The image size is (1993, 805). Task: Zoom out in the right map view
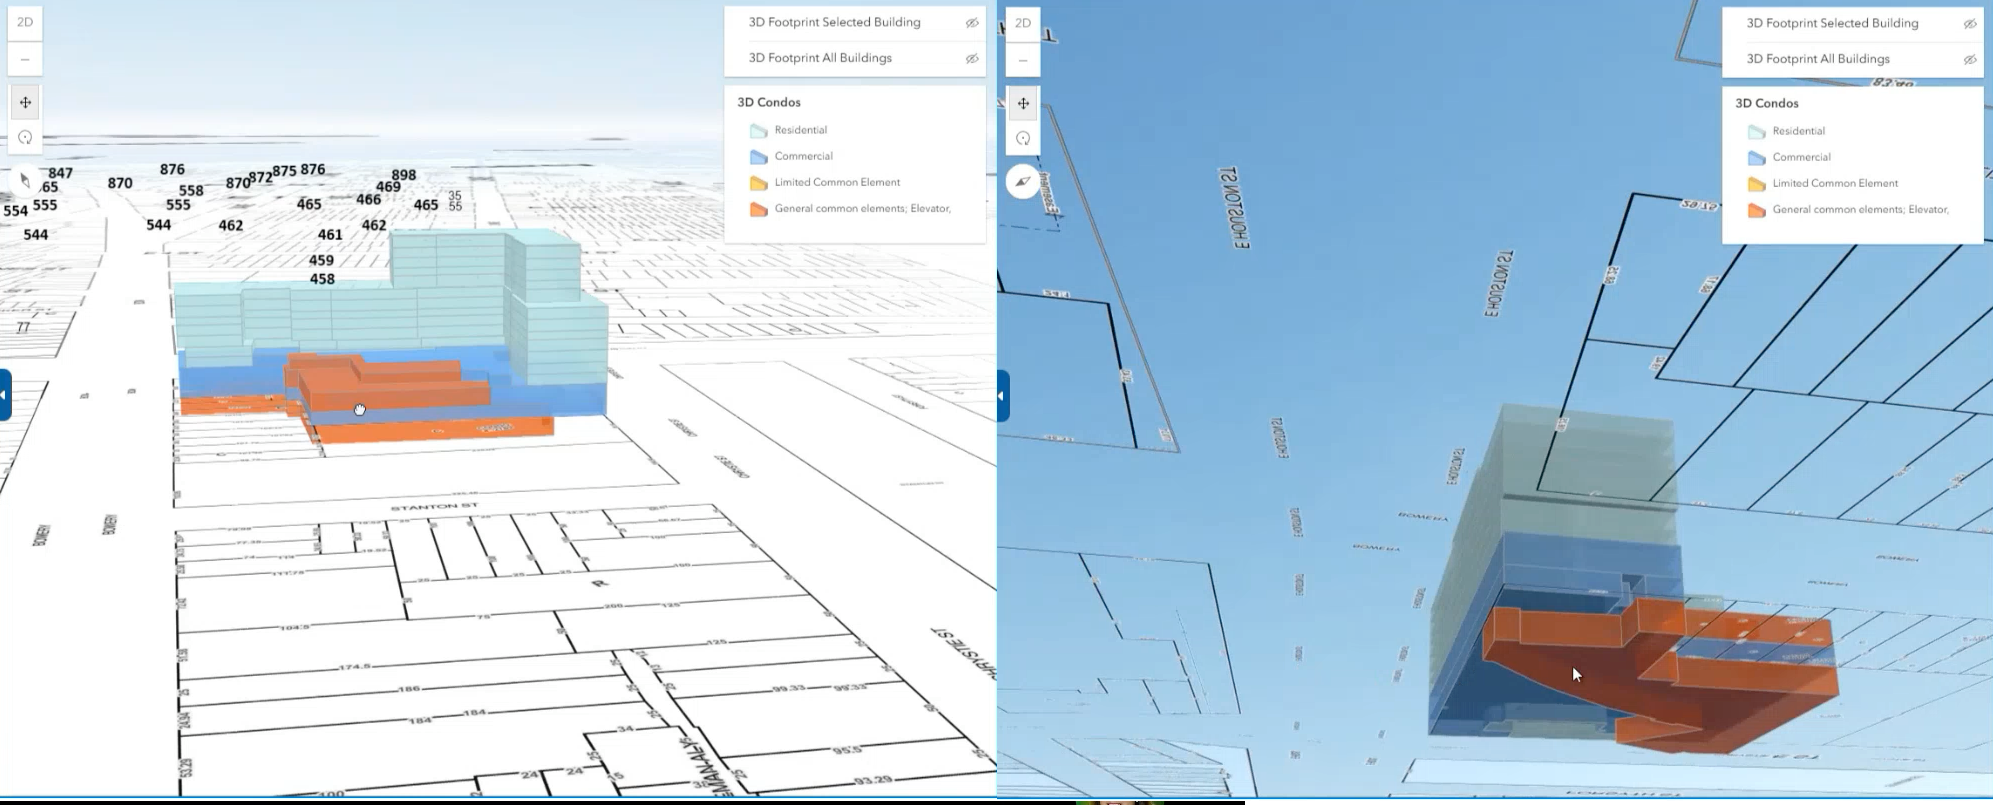1023,60
